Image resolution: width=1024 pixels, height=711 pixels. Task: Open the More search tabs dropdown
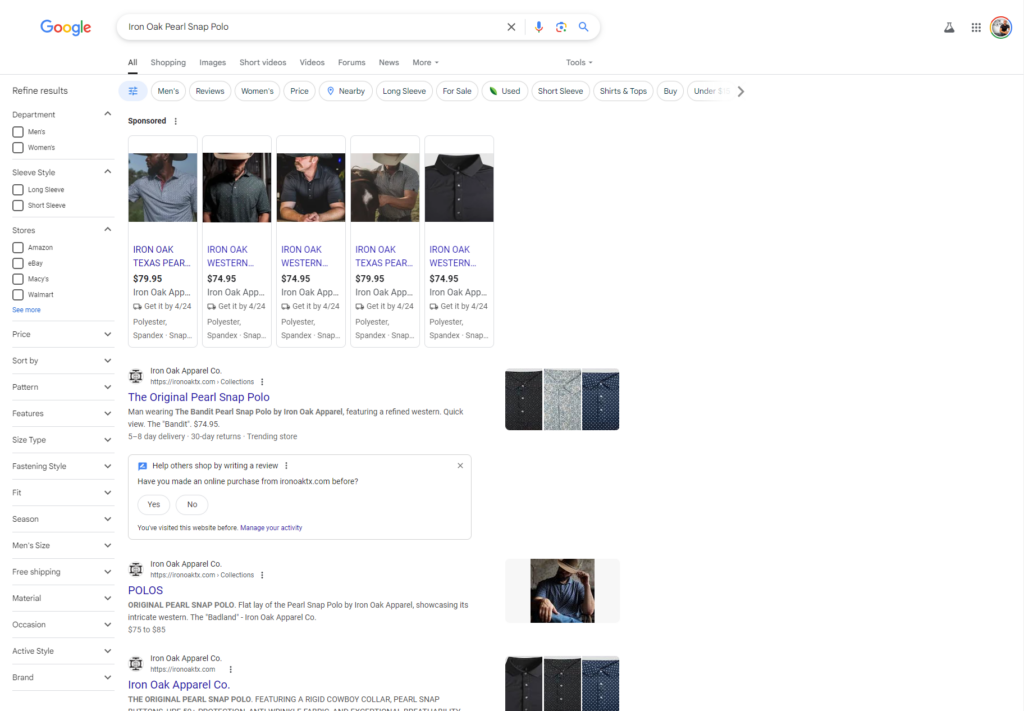point(425,63)
